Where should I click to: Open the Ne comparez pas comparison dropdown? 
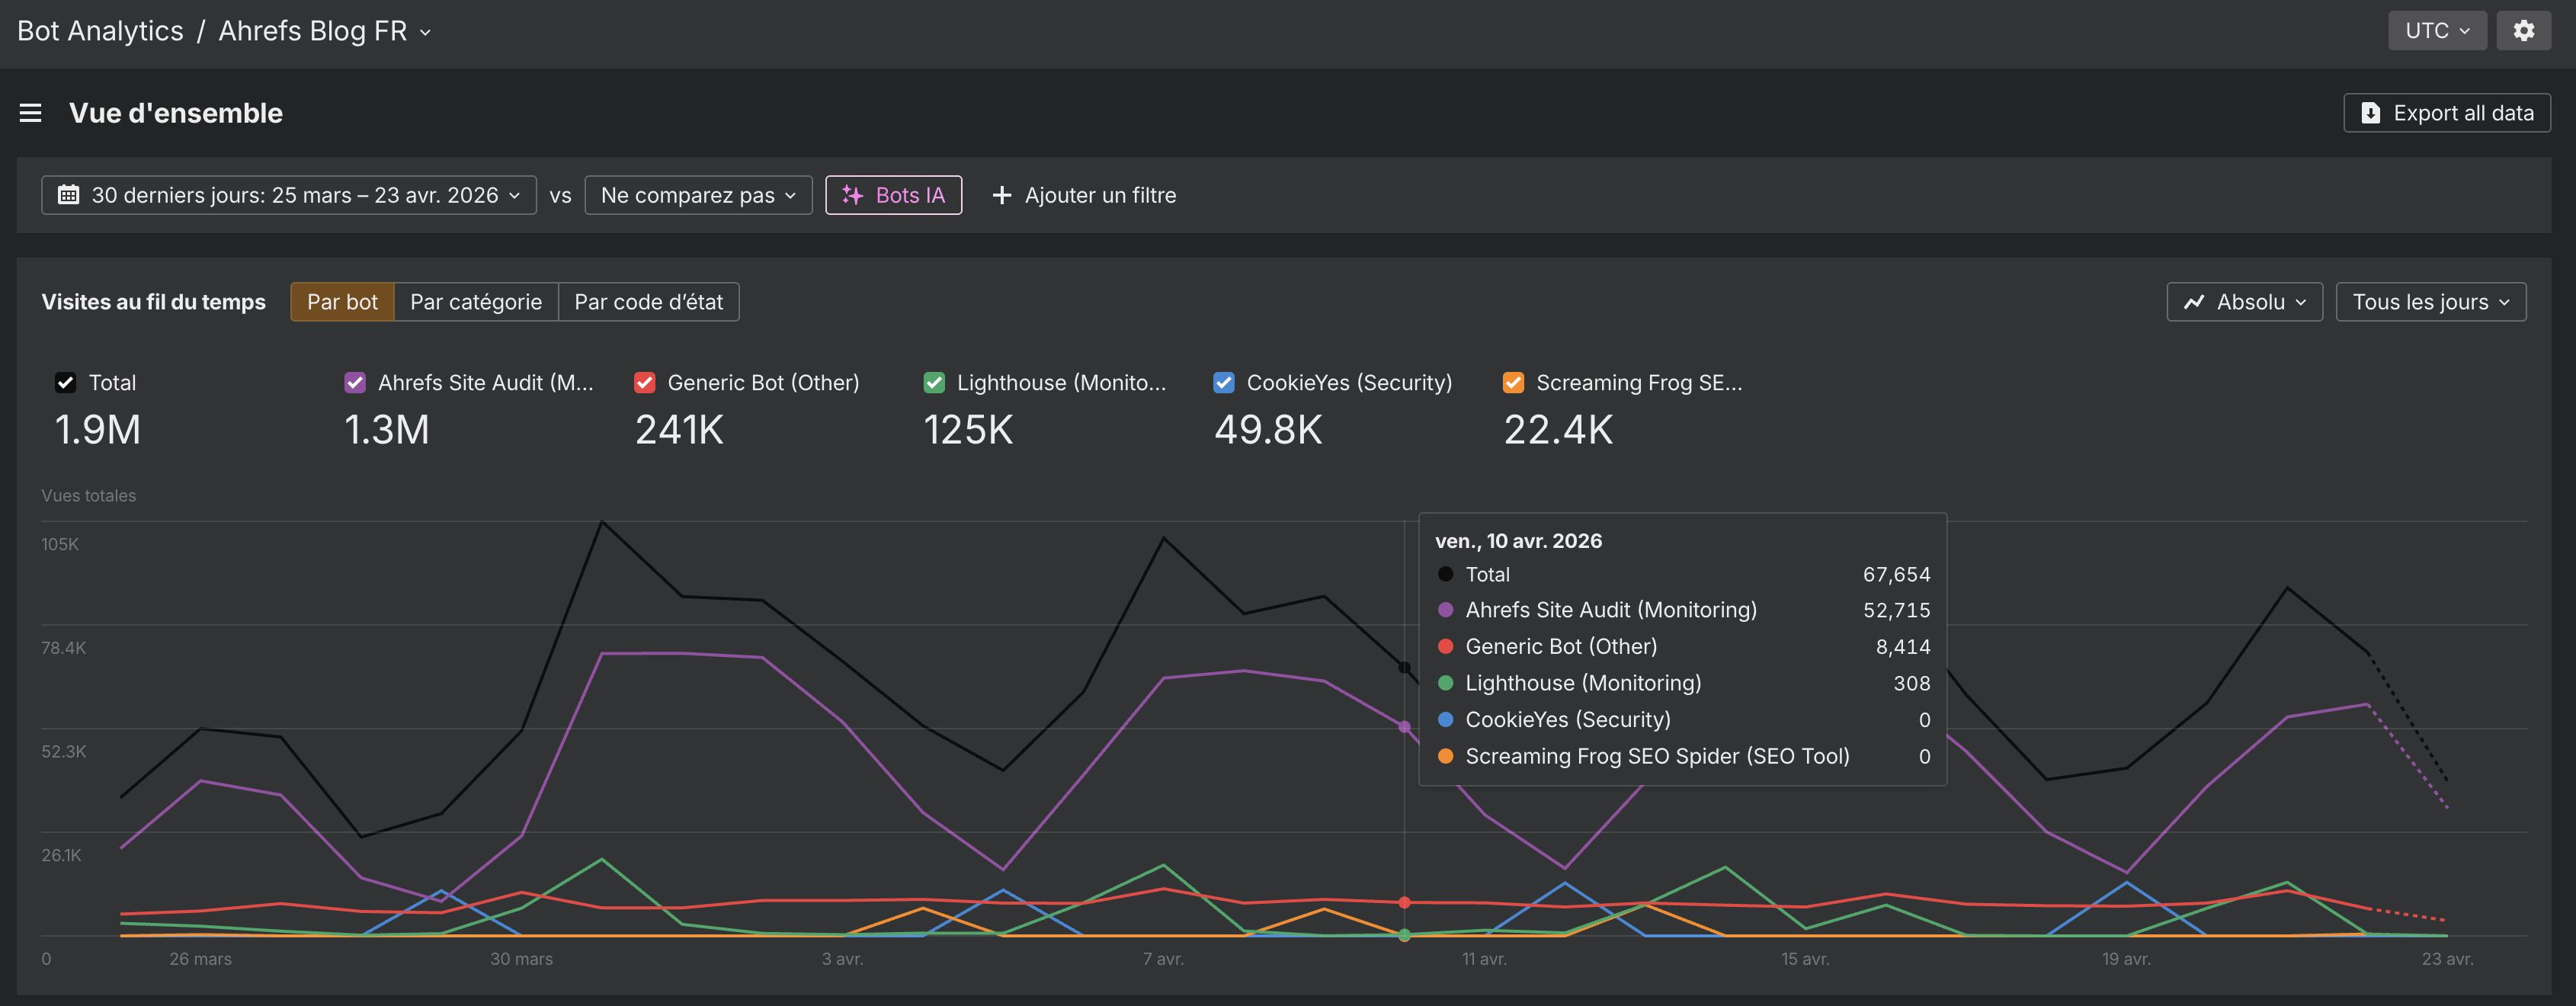pos(697,195)
